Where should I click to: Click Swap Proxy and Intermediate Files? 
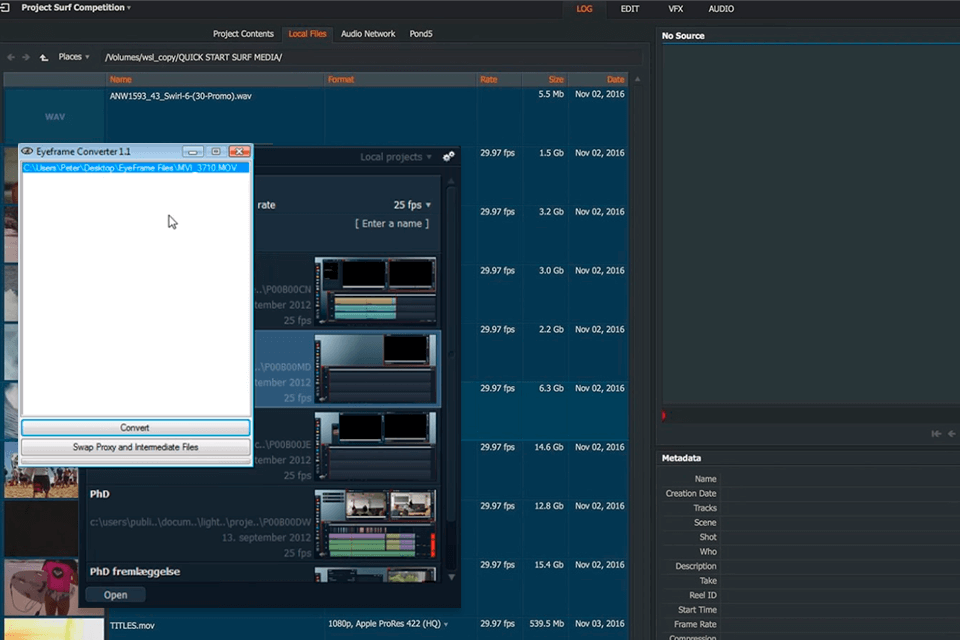135,447
